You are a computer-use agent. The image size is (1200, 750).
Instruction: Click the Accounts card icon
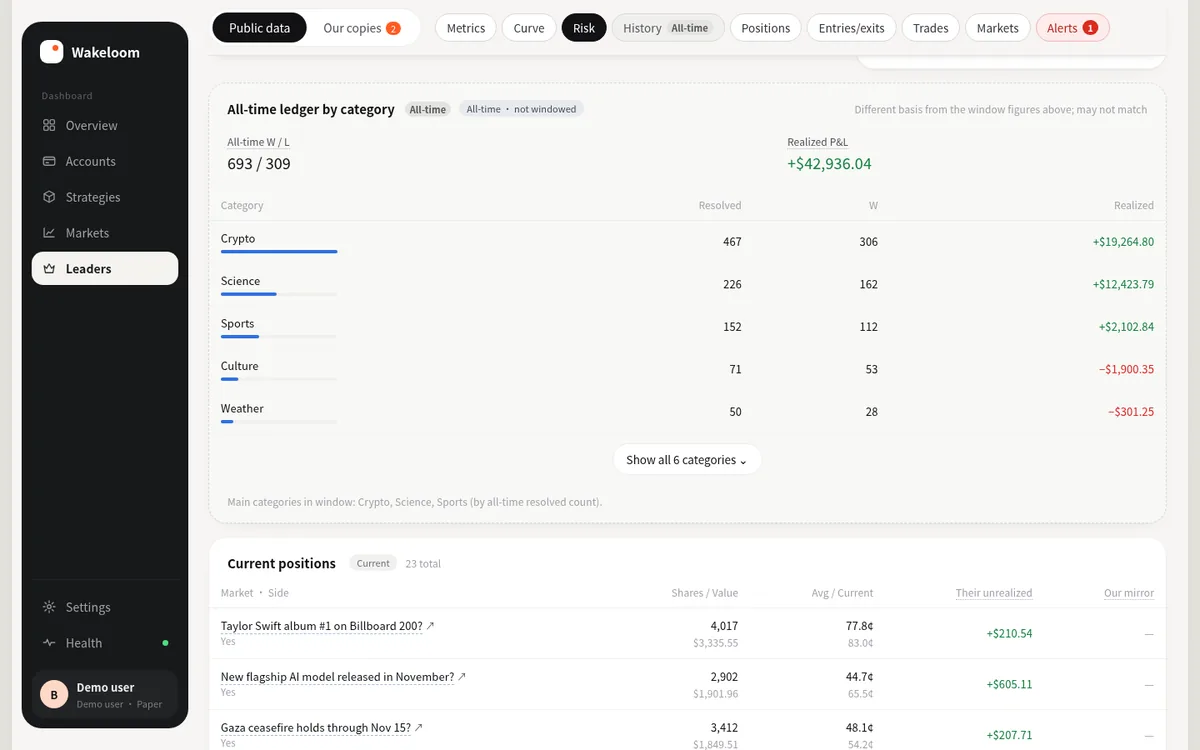(x=49, y=162)
